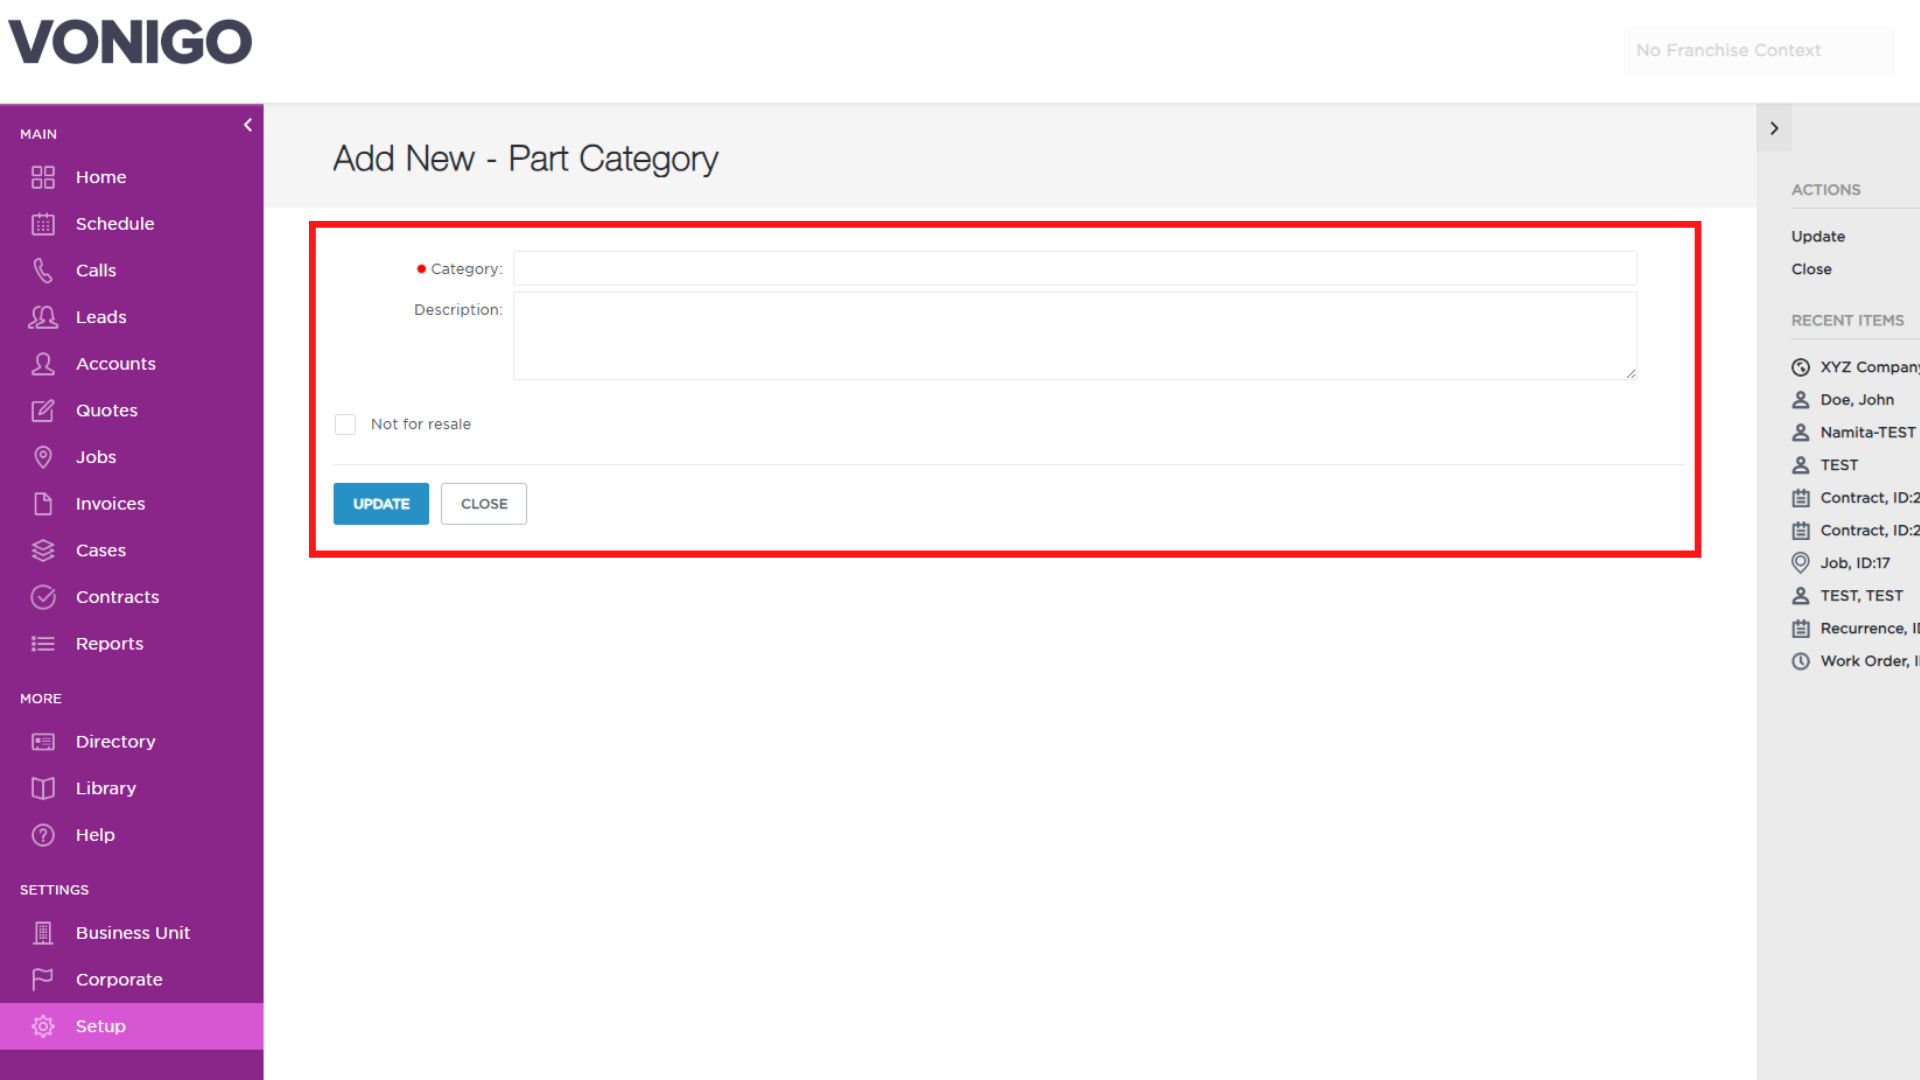Toggle the Not for resale checkbox
1920x1080 pixels.
[345, 424]
